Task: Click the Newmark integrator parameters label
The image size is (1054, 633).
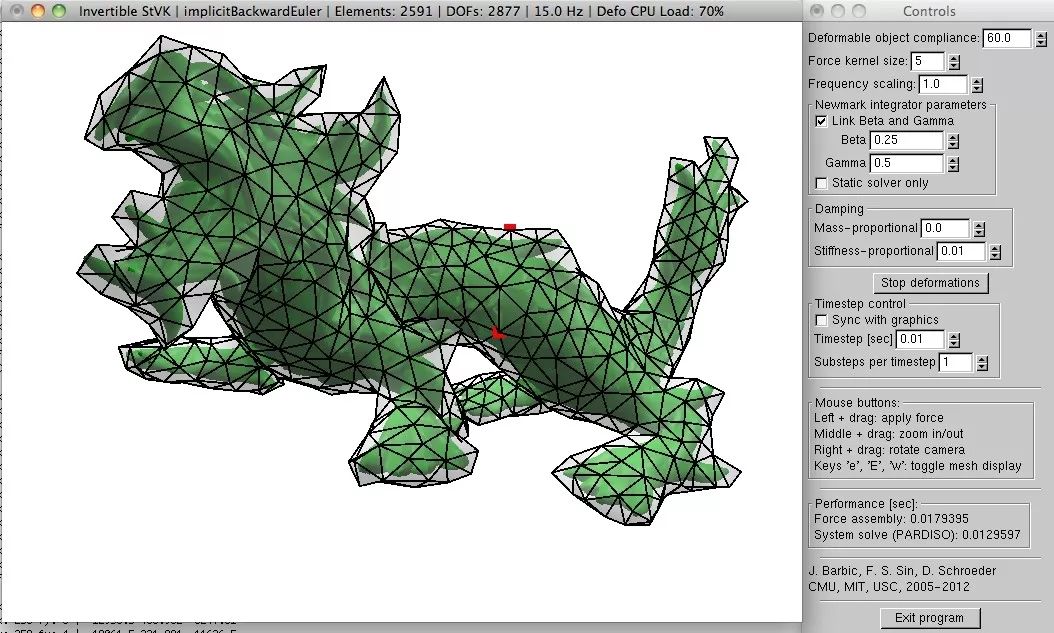Action: [x=901, y=105]
